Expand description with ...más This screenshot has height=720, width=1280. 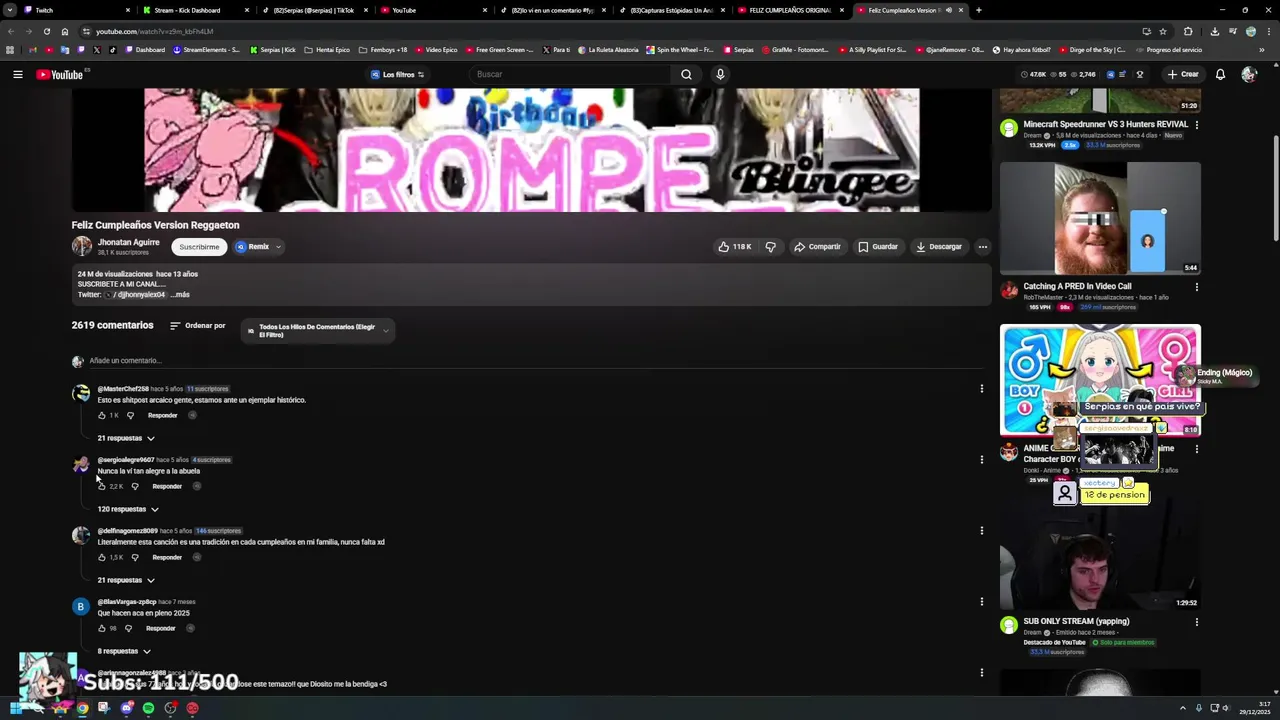pos(180,295)
